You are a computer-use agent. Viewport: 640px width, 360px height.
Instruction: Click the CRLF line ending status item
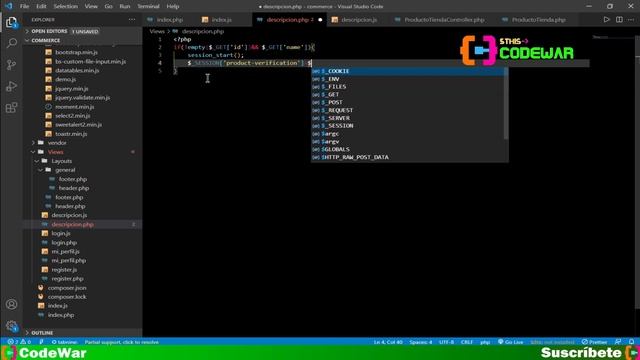point(467,342)
